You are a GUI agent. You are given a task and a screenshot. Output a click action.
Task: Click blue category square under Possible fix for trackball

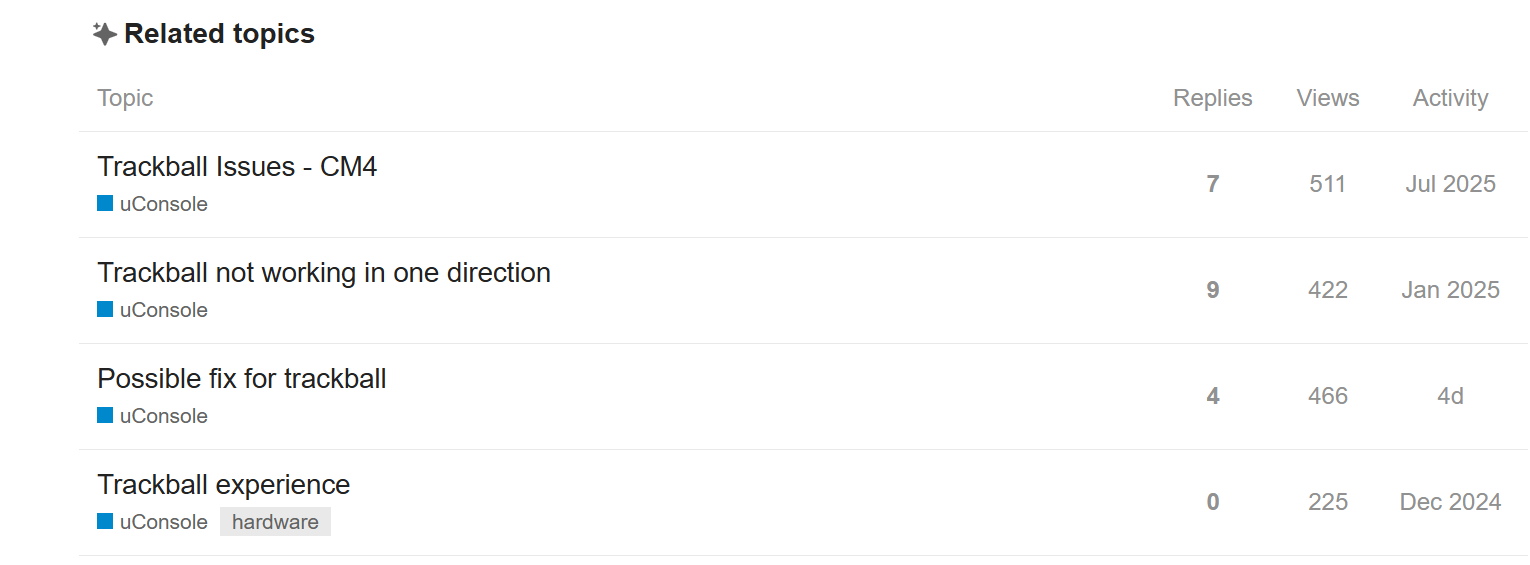click(x=105, y=415)
